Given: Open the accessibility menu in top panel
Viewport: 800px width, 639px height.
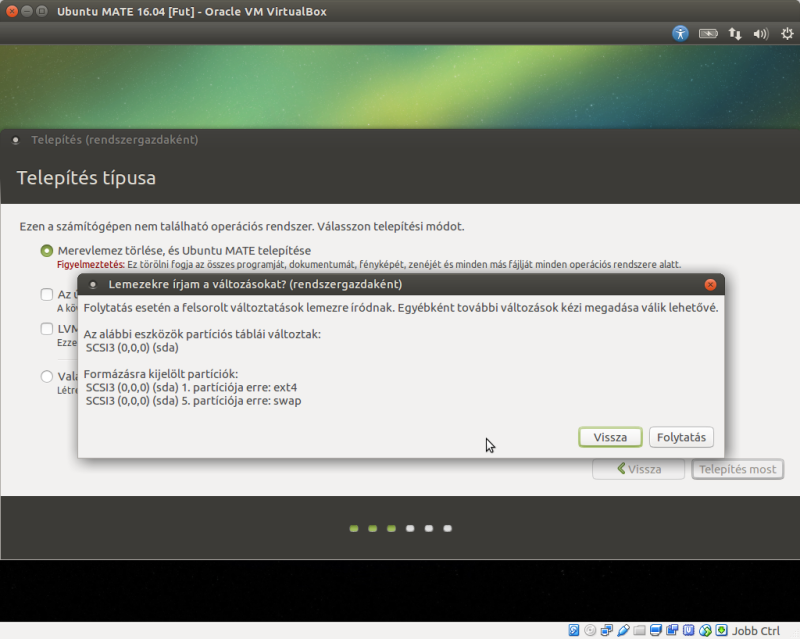Looking at the screenshot, I should pyautogui.click(x=680, y=34).
